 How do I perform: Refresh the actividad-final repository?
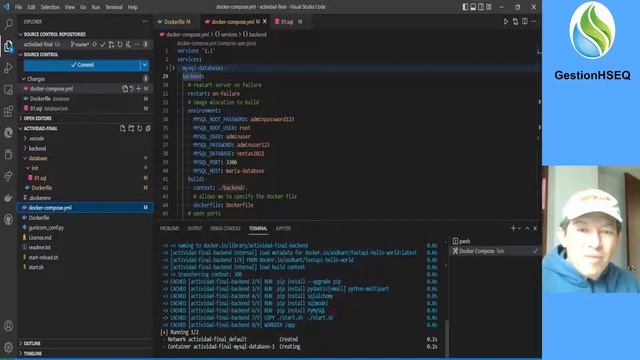click(x=120, y=44)
